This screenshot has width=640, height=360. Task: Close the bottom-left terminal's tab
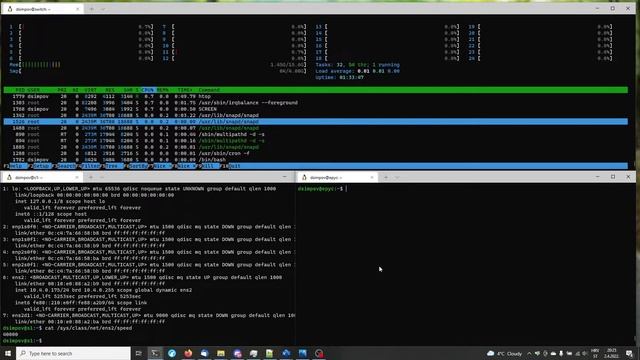click(x=77, y=177)
